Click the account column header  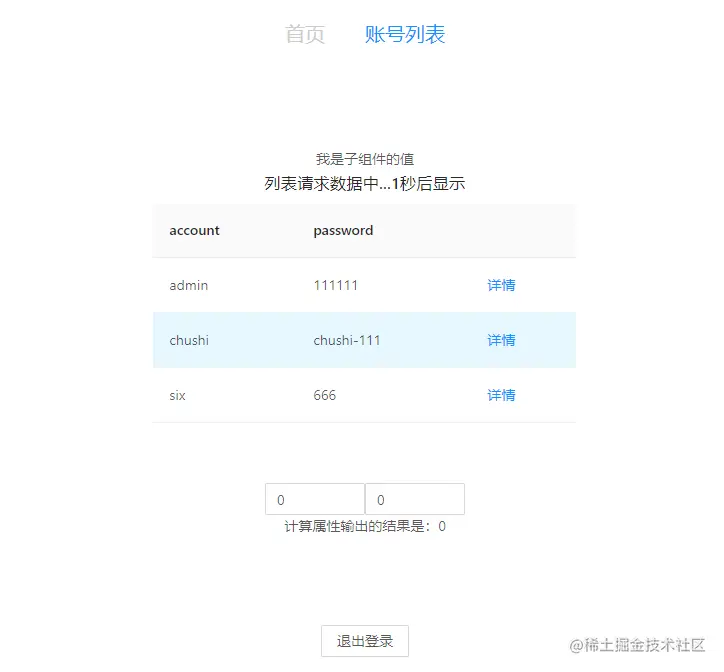click(194, 230)
